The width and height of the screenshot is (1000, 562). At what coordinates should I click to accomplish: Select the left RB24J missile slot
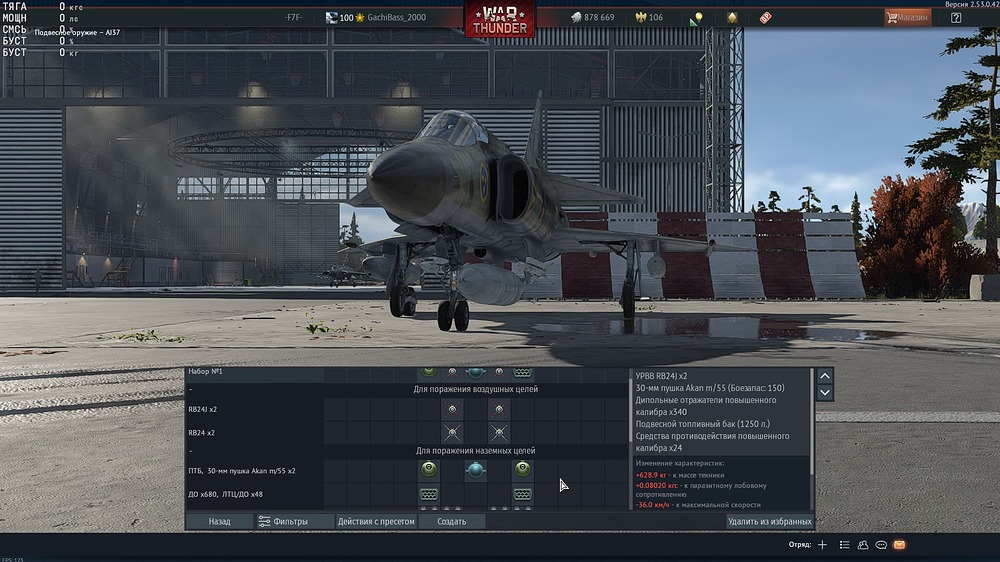click(453, 409)
